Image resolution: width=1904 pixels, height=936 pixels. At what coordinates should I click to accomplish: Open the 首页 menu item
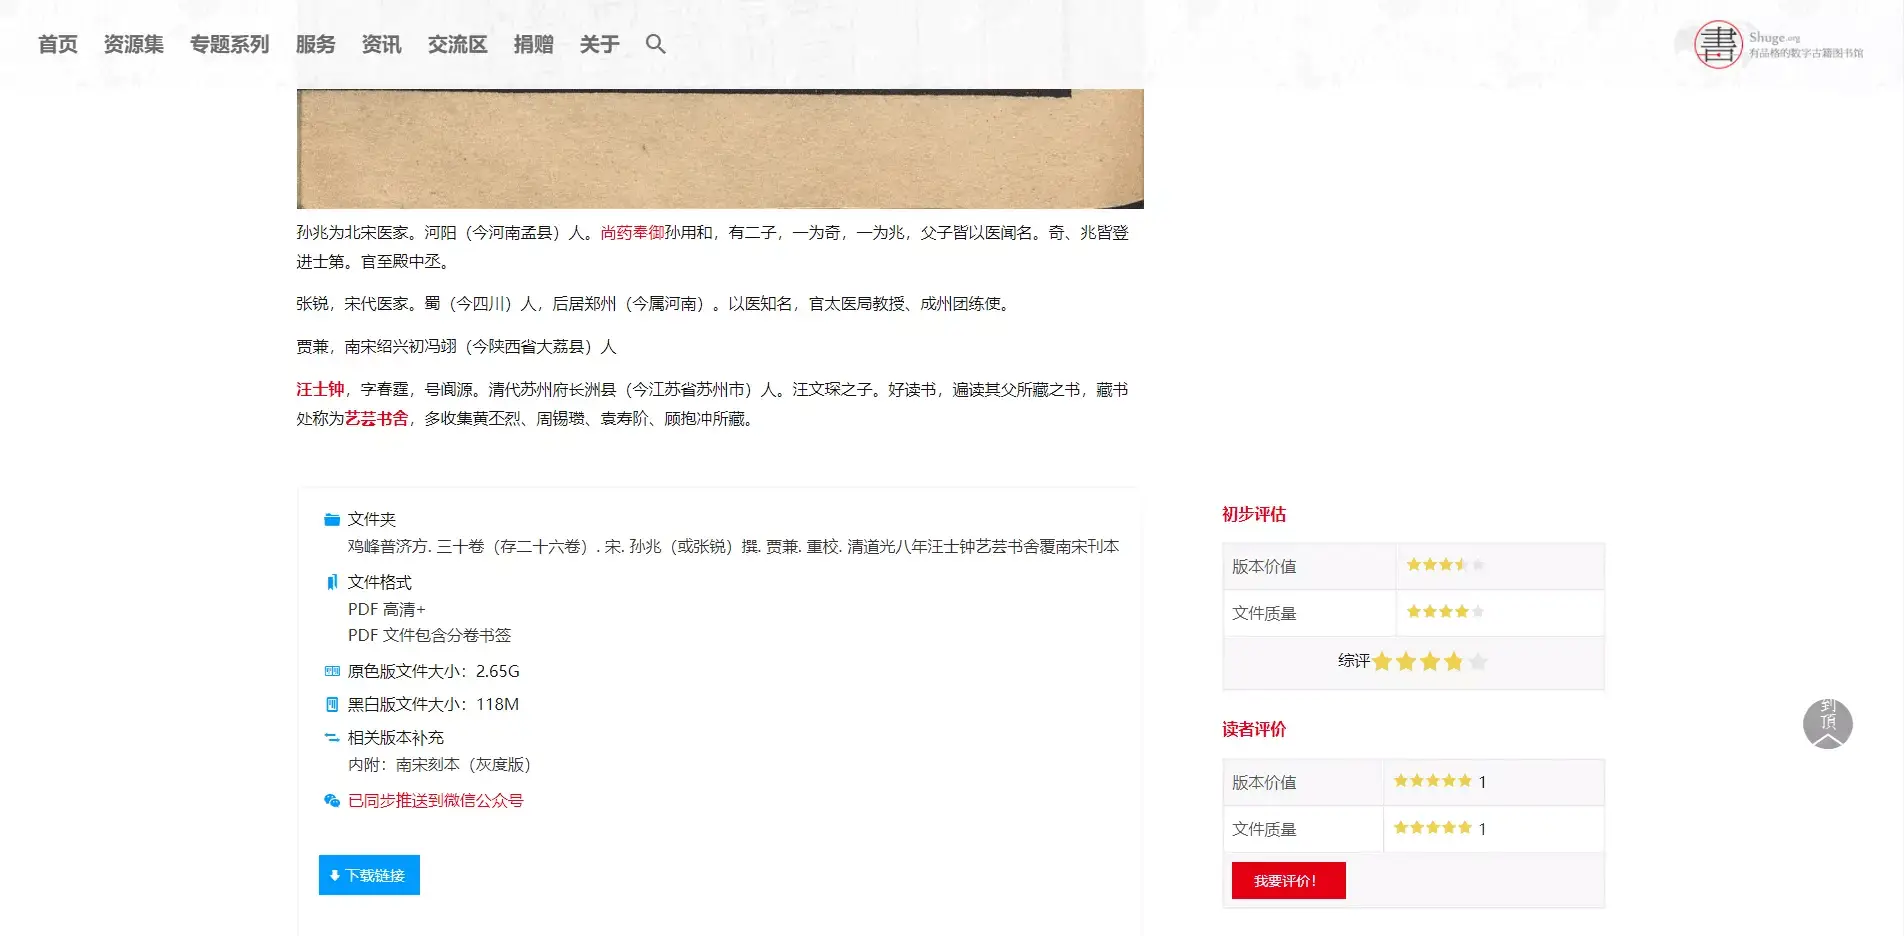coord(57,44)
